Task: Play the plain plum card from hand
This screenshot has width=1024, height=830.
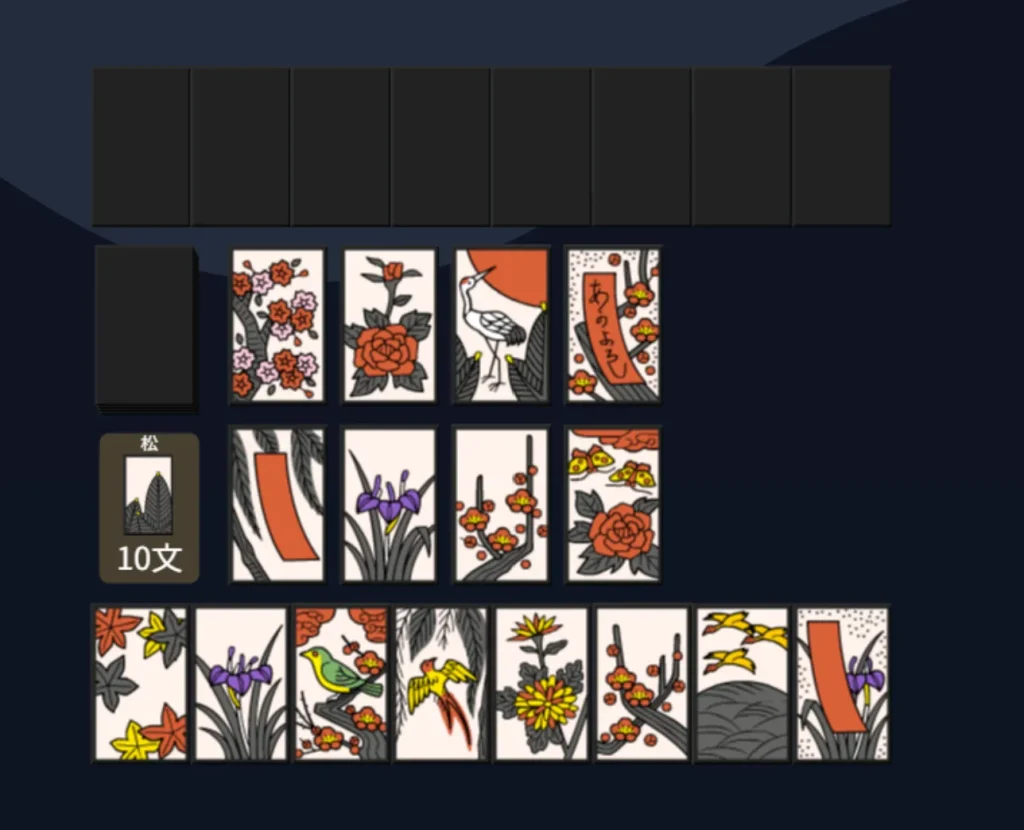Action: 642,684
